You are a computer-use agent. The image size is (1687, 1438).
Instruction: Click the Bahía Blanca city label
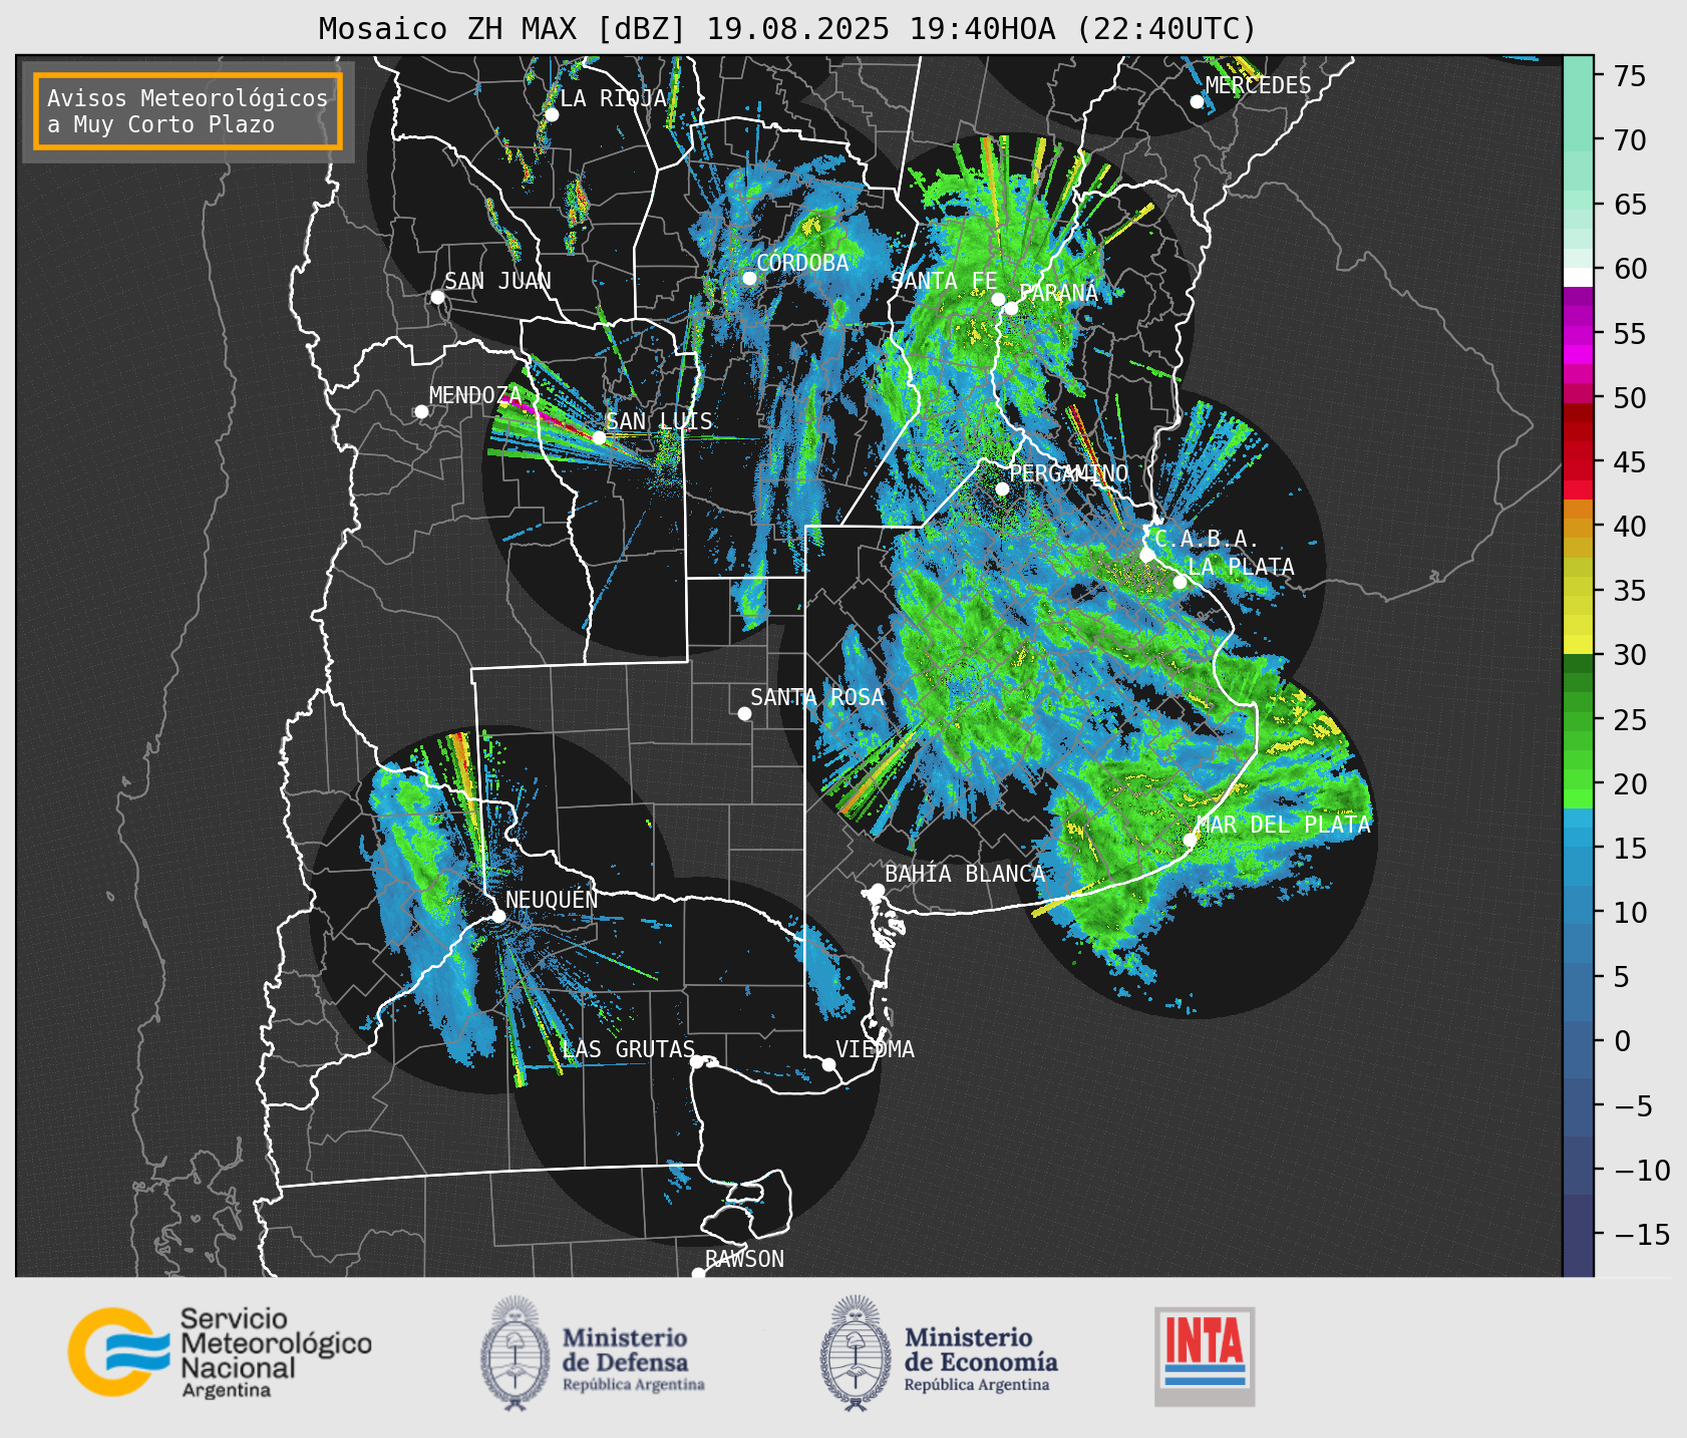965,874
